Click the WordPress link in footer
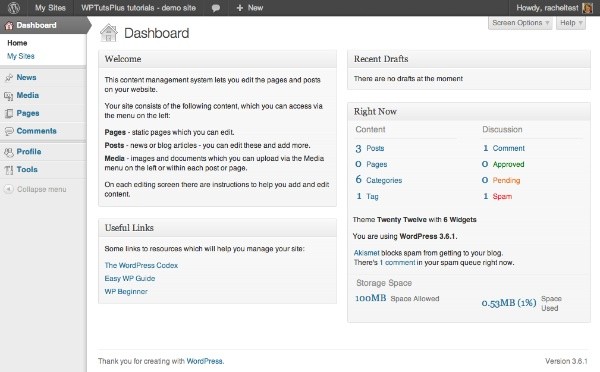600x372 pixels. (x=204, y=361)
